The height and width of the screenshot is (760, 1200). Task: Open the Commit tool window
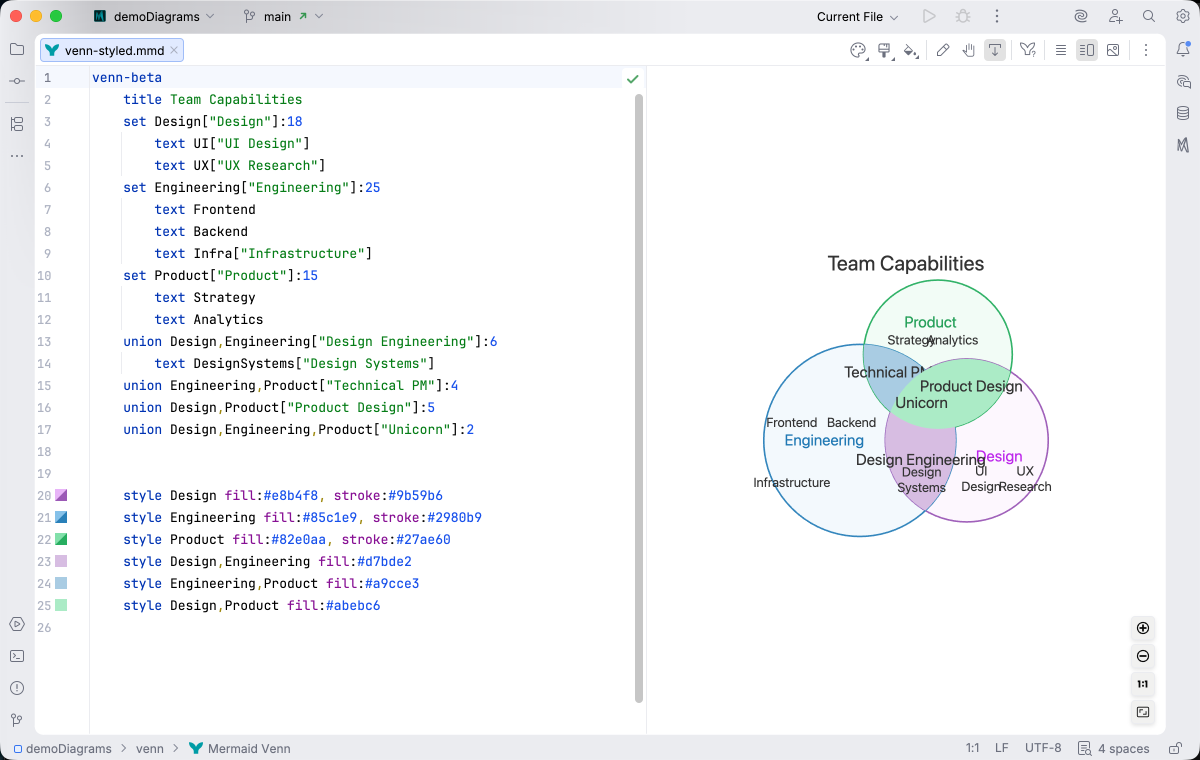pyautogui.click(x=16, y=81)
